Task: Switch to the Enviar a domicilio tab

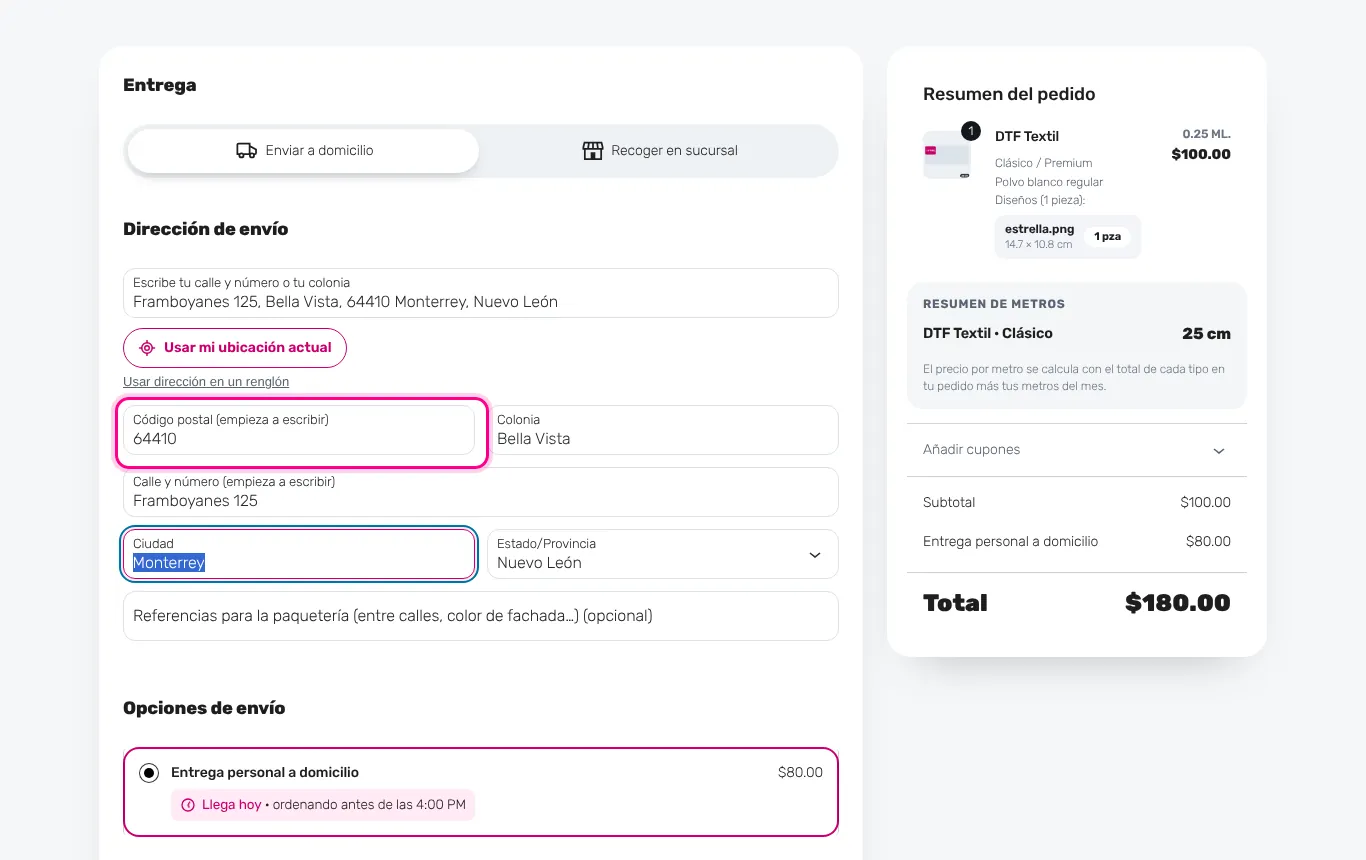Action: click(303, 151)
